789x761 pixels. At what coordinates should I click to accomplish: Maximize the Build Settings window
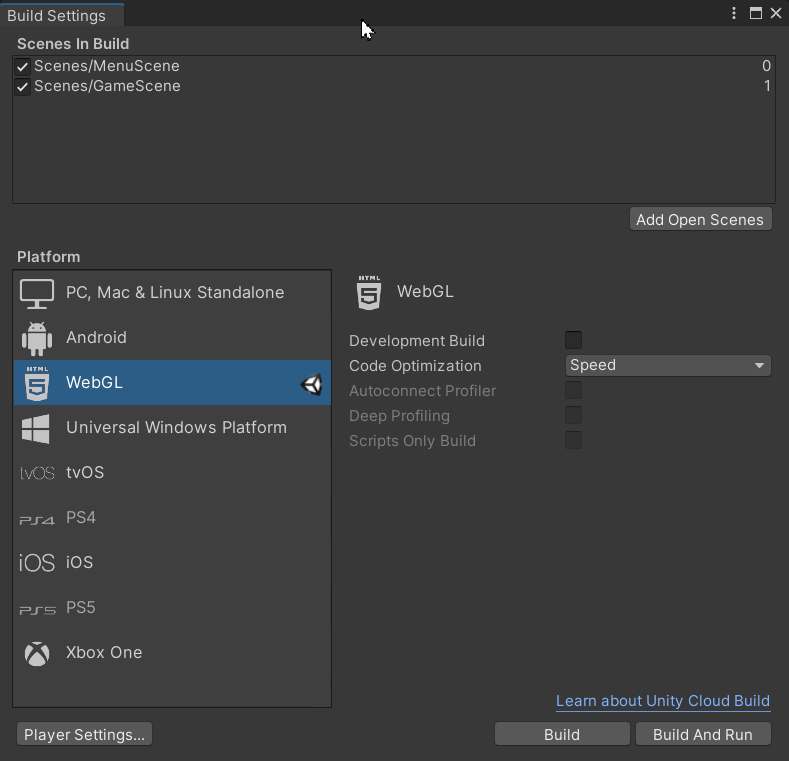tap(755, 13)
